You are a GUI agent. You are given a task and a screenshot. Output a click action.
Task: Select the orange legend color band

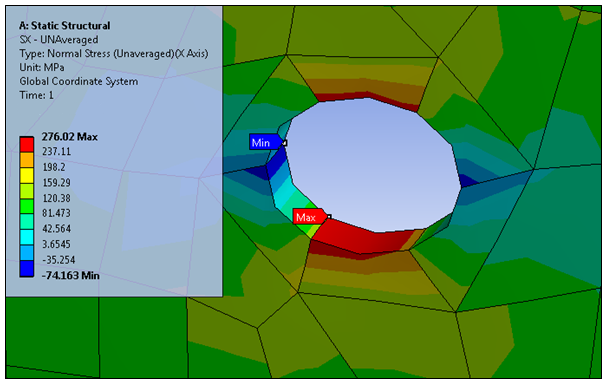[27, 160]
